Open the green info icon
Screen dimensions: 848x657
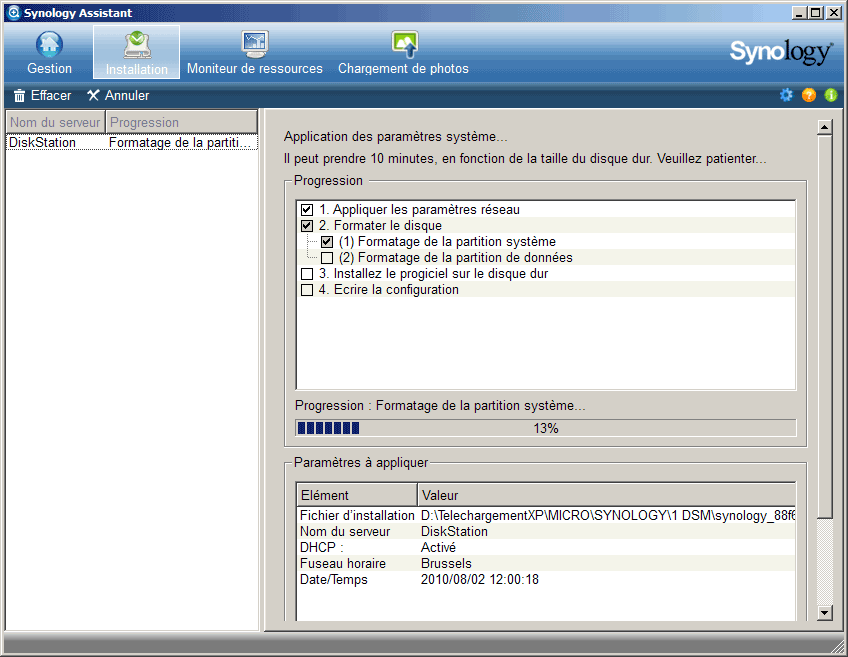[x=831, y=96]
